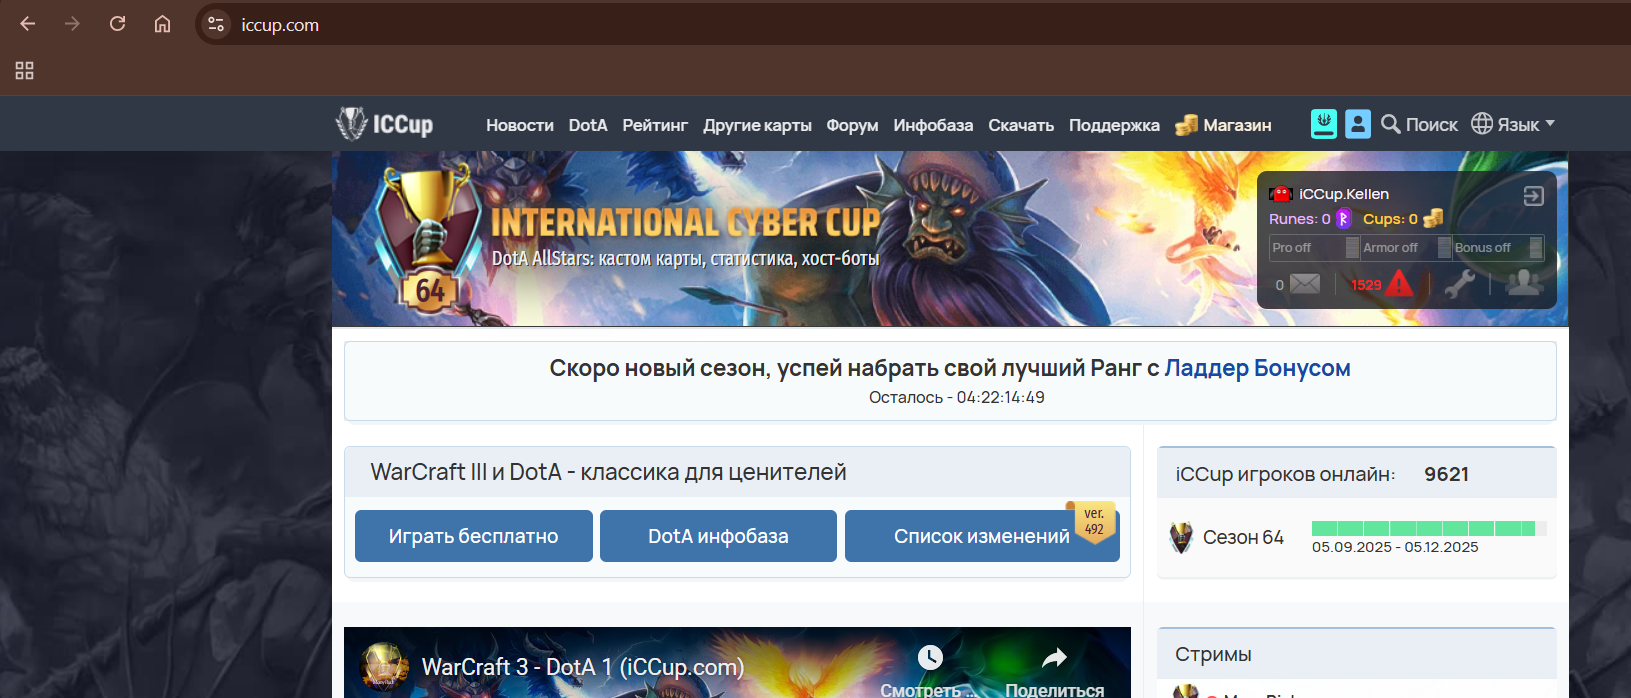This screenshot has height=698, width=1631.
Task: Click the ver. 492 version tag
Action: click(1094, 521)
